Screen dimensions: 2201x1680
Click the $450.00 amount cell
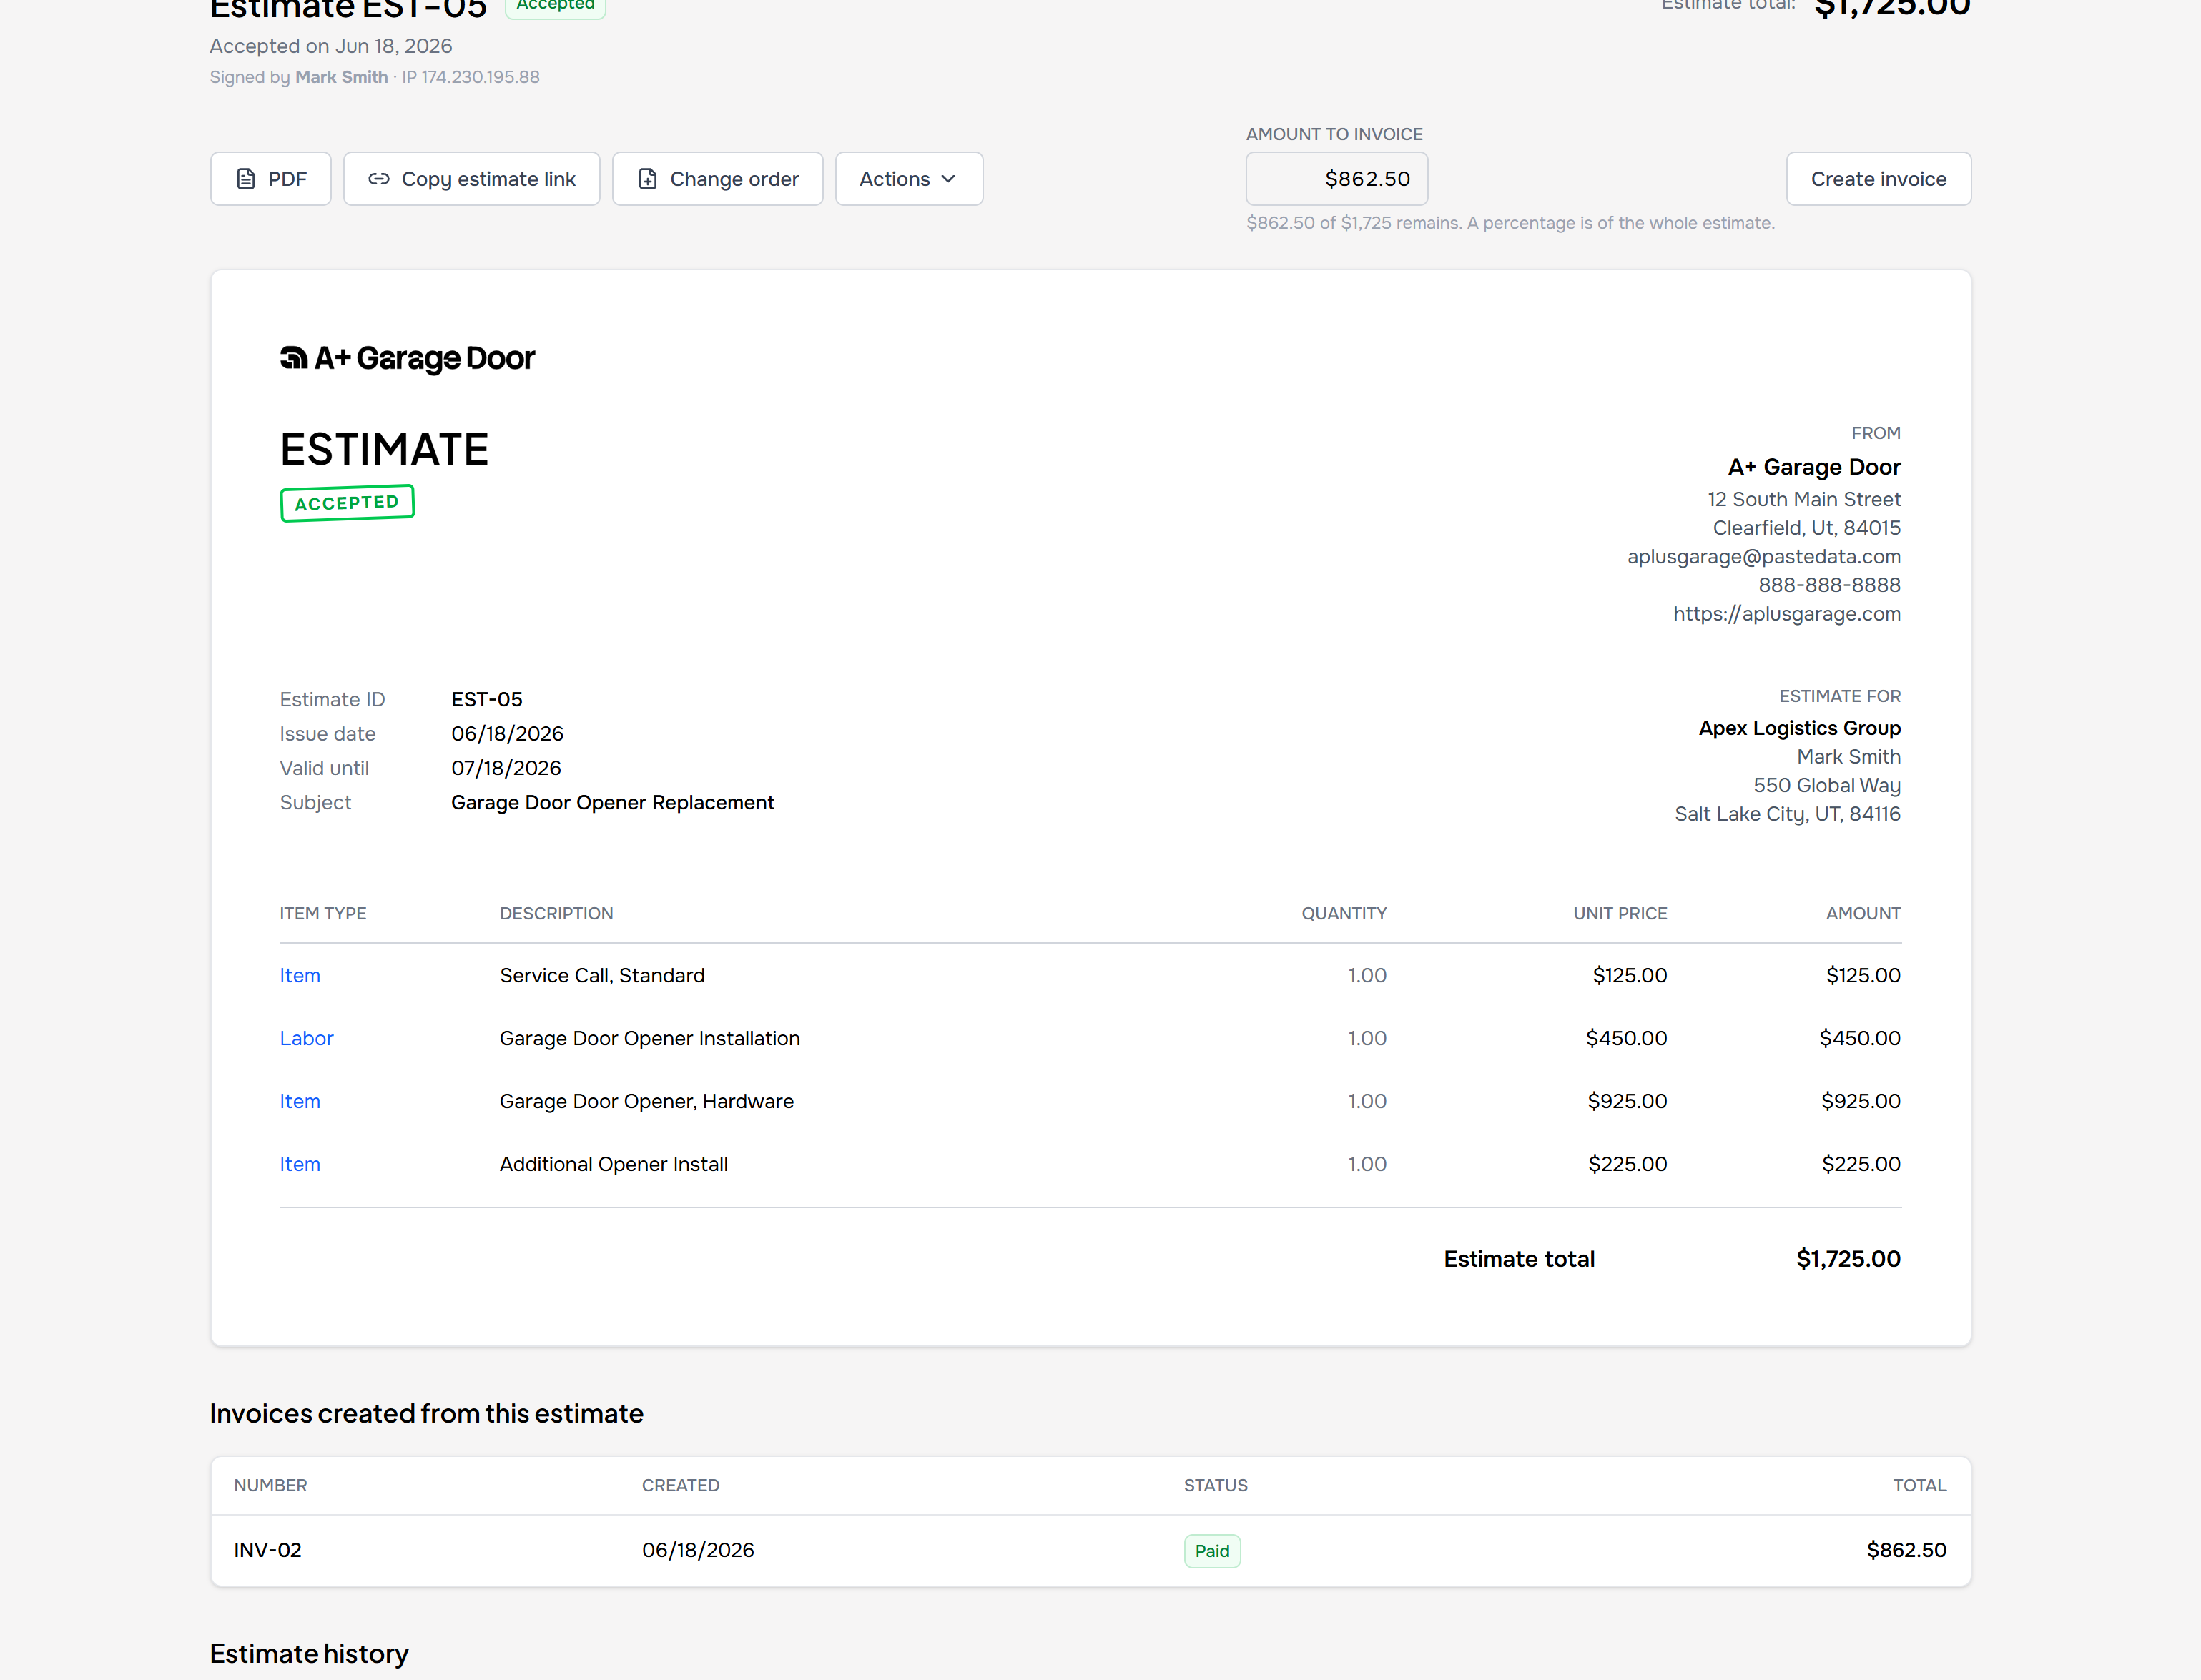1860,1038
